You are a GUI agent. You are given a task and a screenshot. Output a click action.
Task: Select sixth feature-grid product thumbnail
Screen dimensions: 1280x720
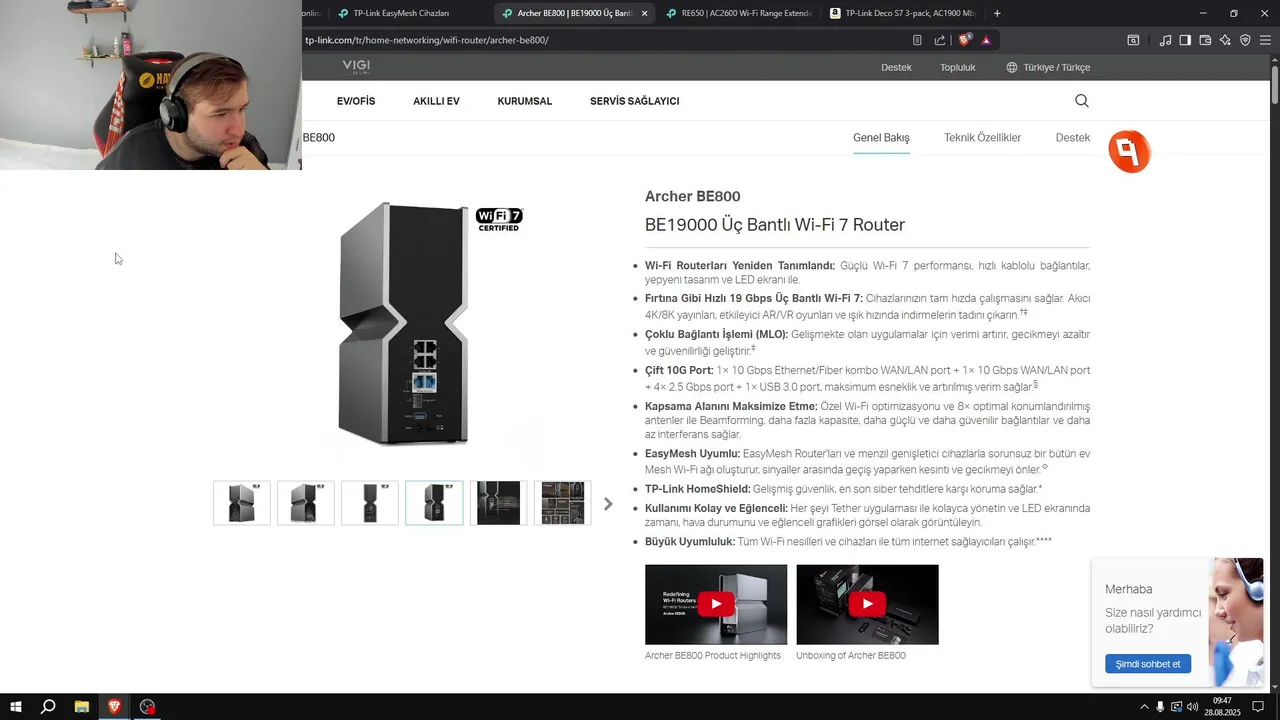(x=562, y=503)
